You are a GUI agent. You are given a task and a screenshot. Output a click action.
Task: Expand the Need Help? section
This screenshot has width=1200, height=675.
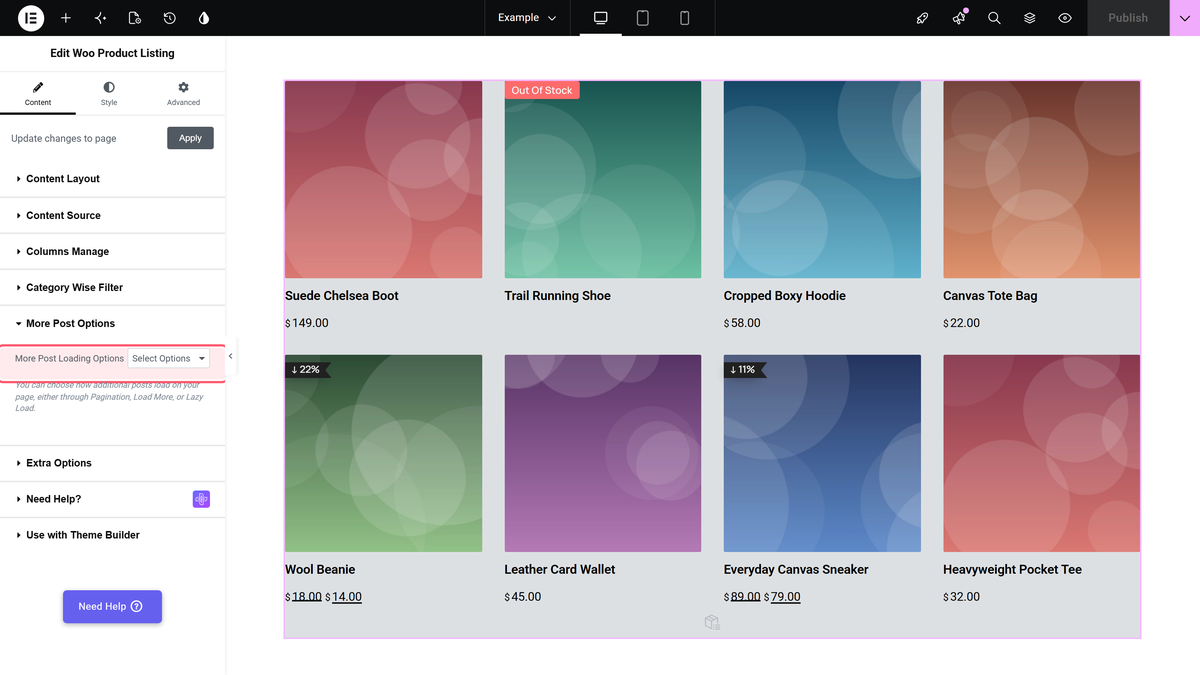113,499
